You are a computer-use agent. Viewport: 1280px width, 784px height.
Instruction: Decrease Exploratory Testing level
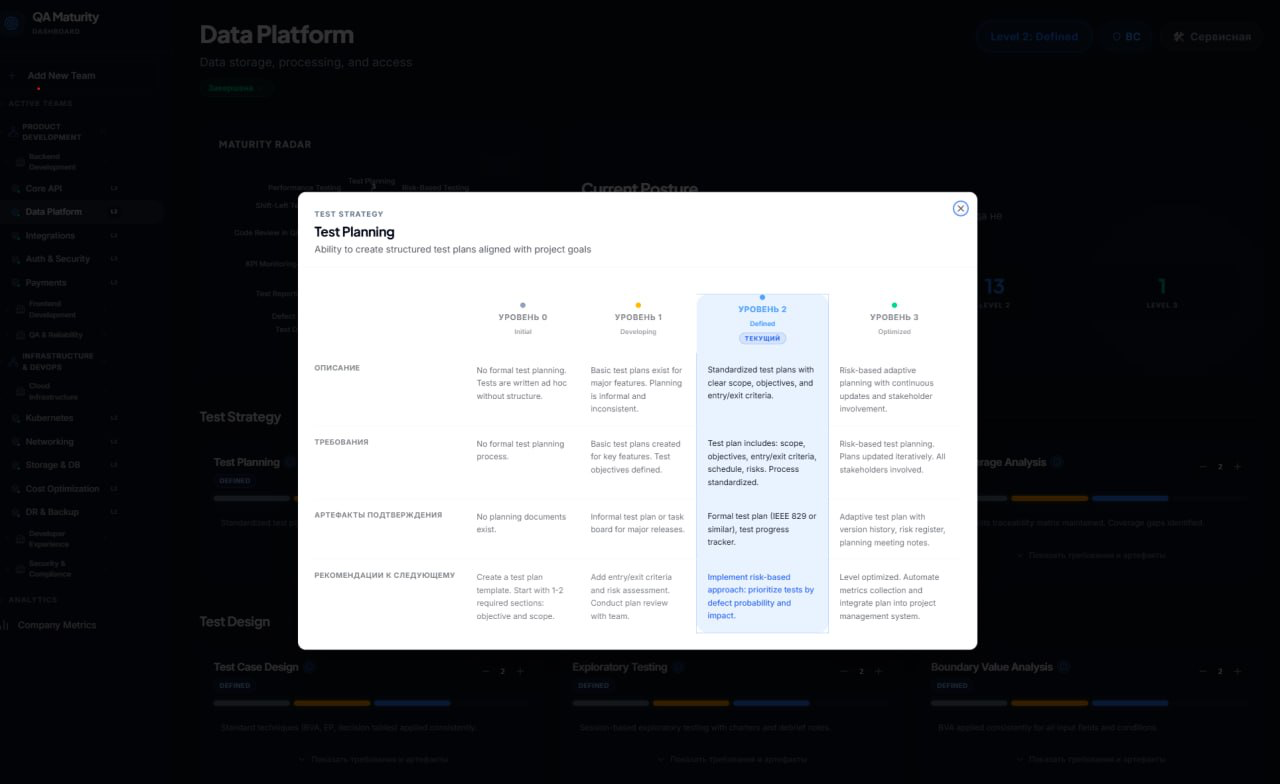(x=845, y=671)
